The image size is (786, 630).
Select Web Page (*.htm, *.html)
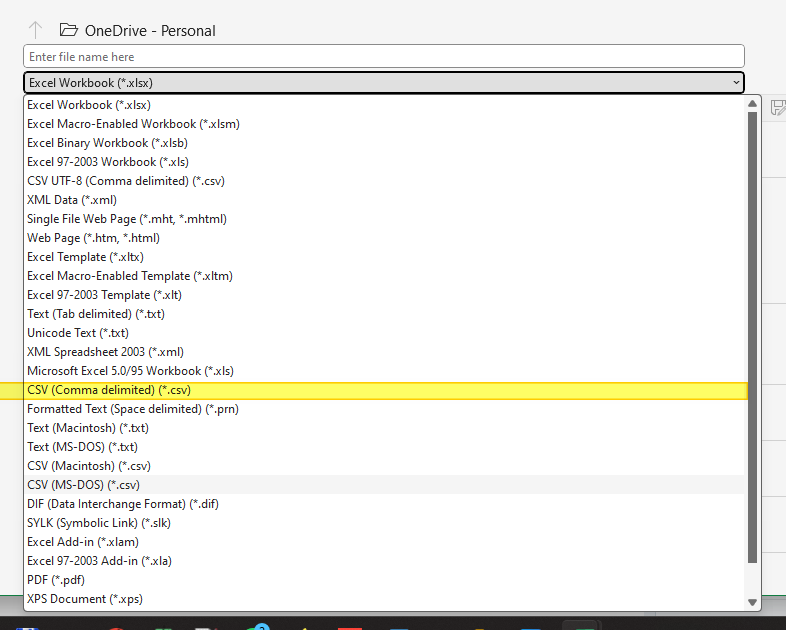point(385,238)
